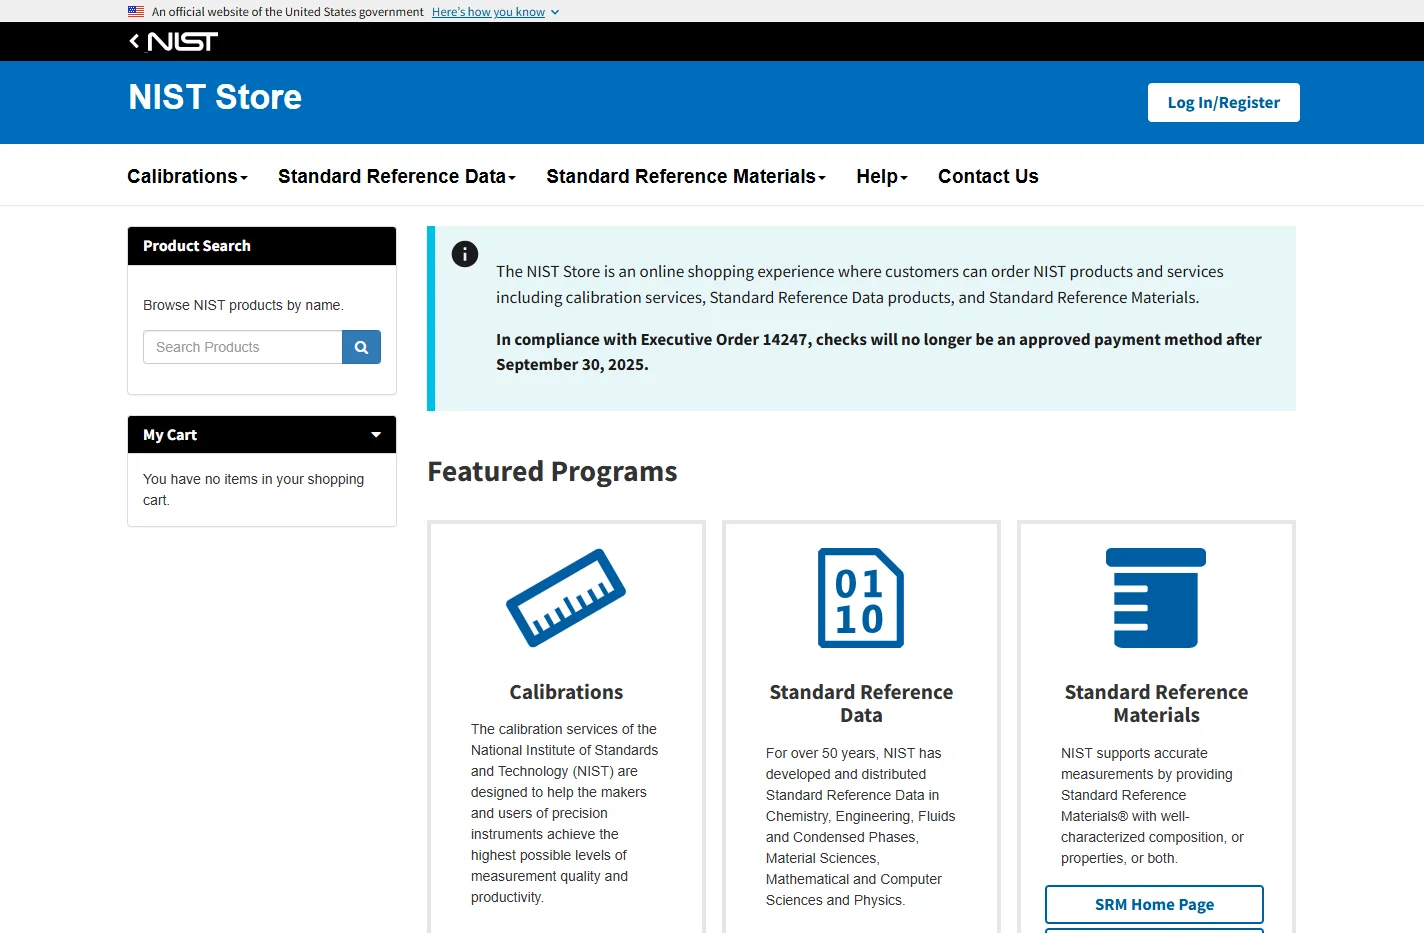Open the Standard Reference Materials menu

(686, 176)
